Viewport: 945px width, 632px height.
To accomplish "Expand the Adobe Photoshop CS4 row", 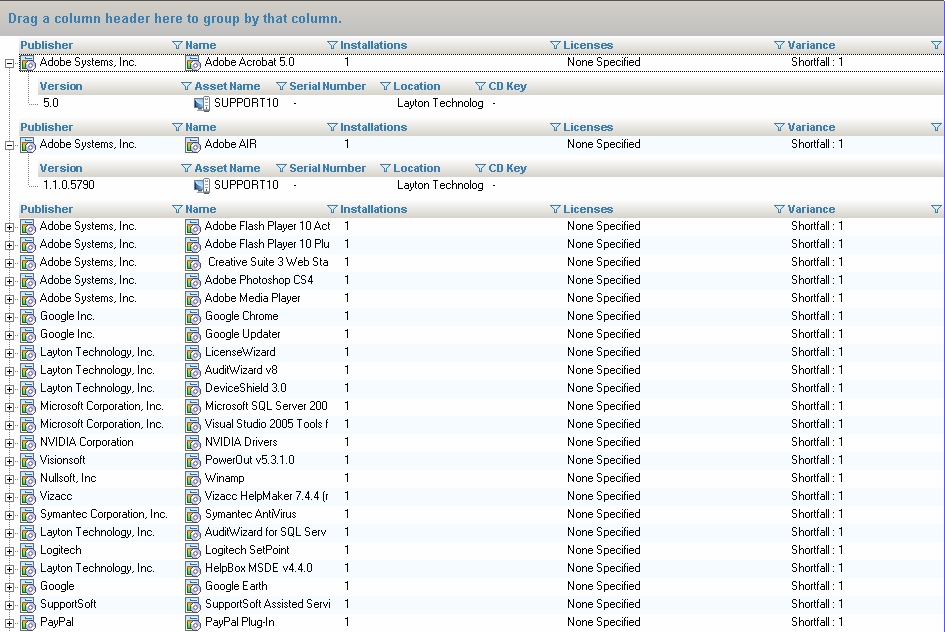I will (x=9, y=281).
